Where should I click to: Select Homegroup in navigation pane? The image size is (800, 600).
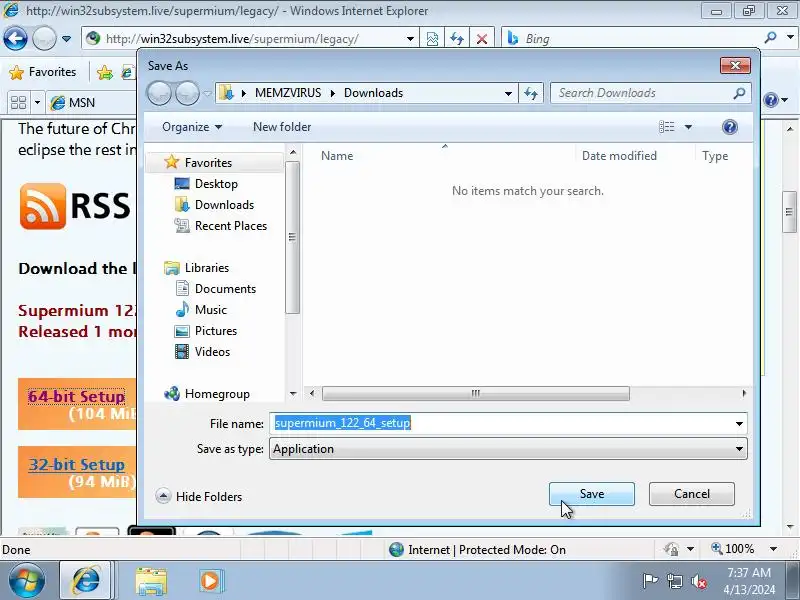point(217,394)
